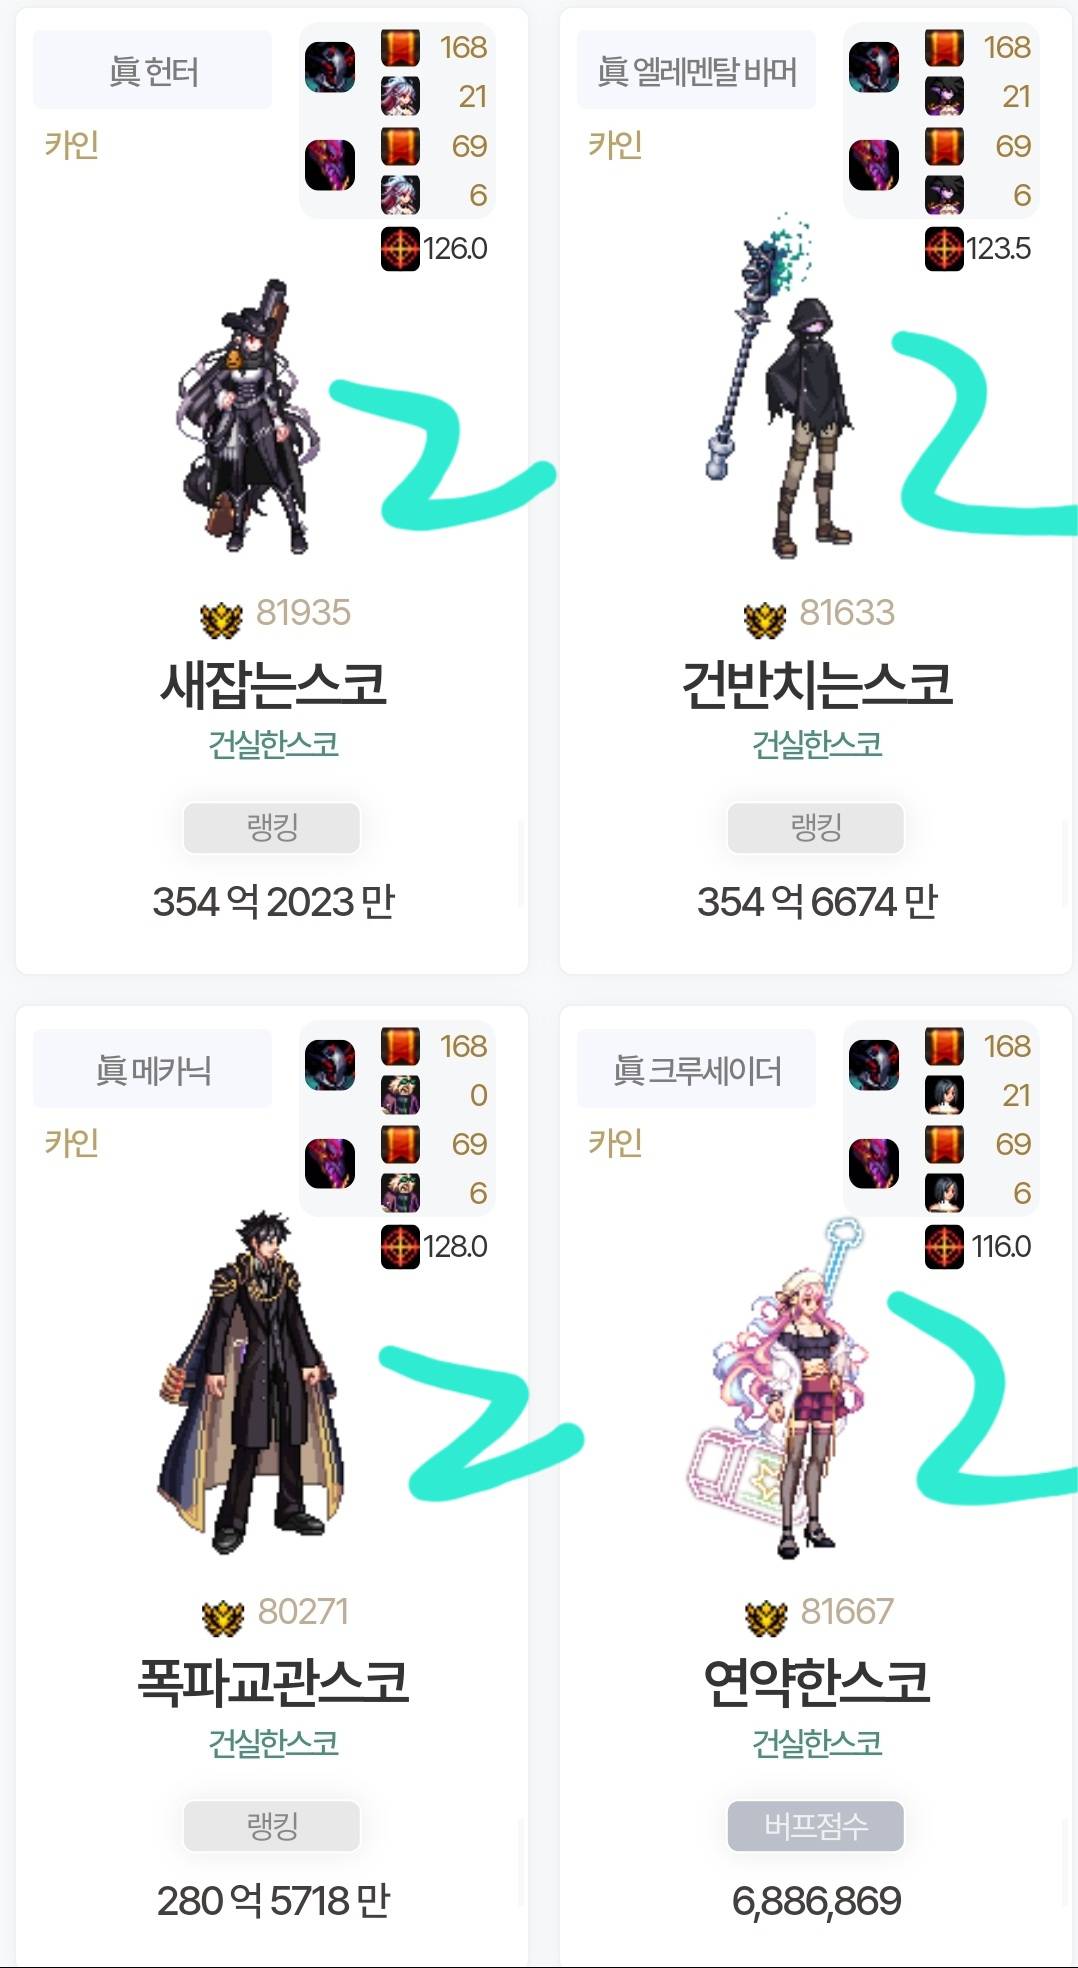Click the 랭킹 button under 폭파교관스코
Screen dimensions: 1078x1968
click(x=272, y=1826)
